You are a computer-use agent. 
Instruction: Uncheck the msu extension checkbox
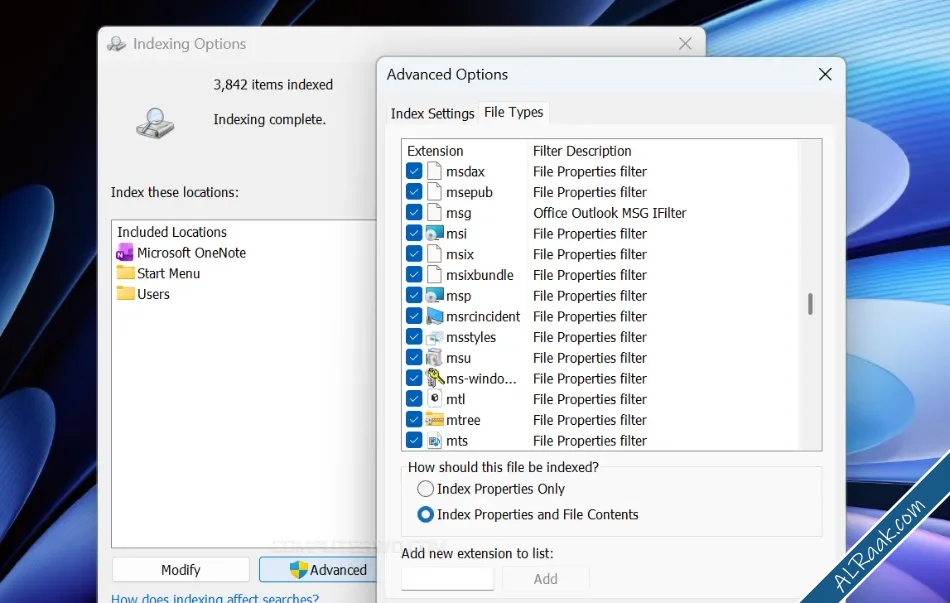pos(414,358)
